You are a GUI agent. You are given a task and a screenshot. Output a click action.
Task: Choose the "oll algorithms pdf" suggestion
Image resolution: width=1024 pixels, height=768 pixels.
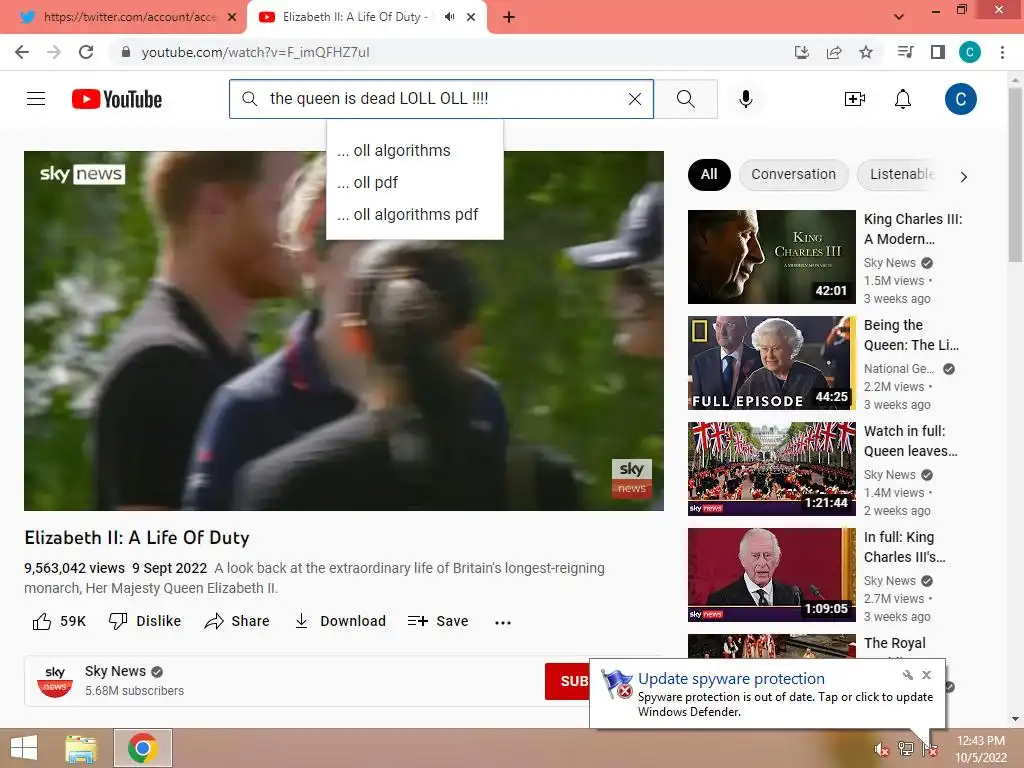[415, 214]
